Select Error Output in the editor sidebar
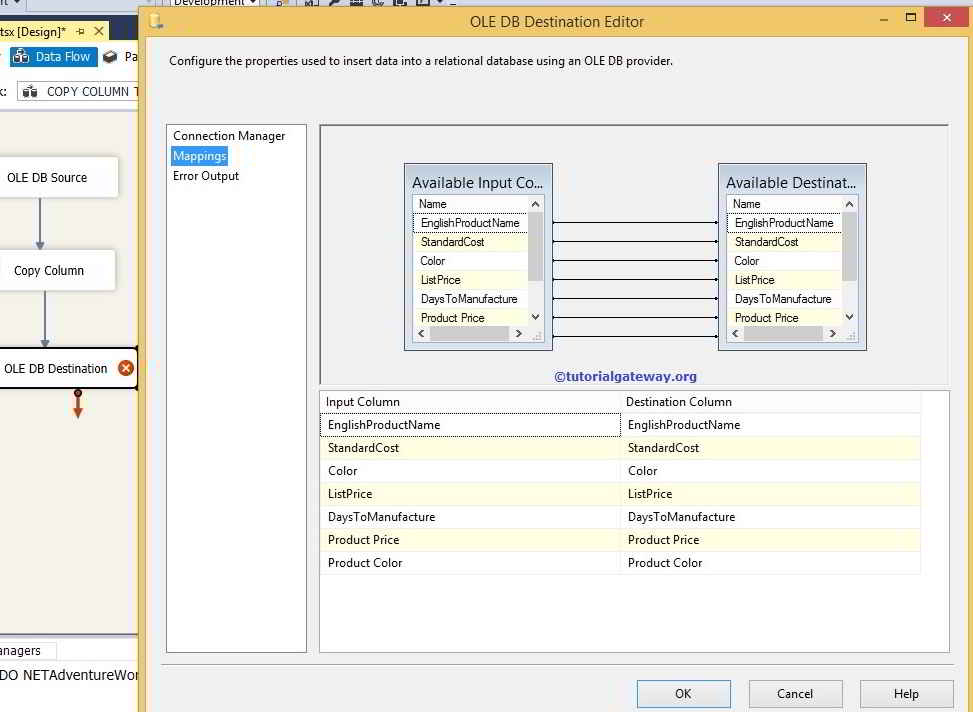Viewport: 973px width, 712px height. [x=205, y=176]
